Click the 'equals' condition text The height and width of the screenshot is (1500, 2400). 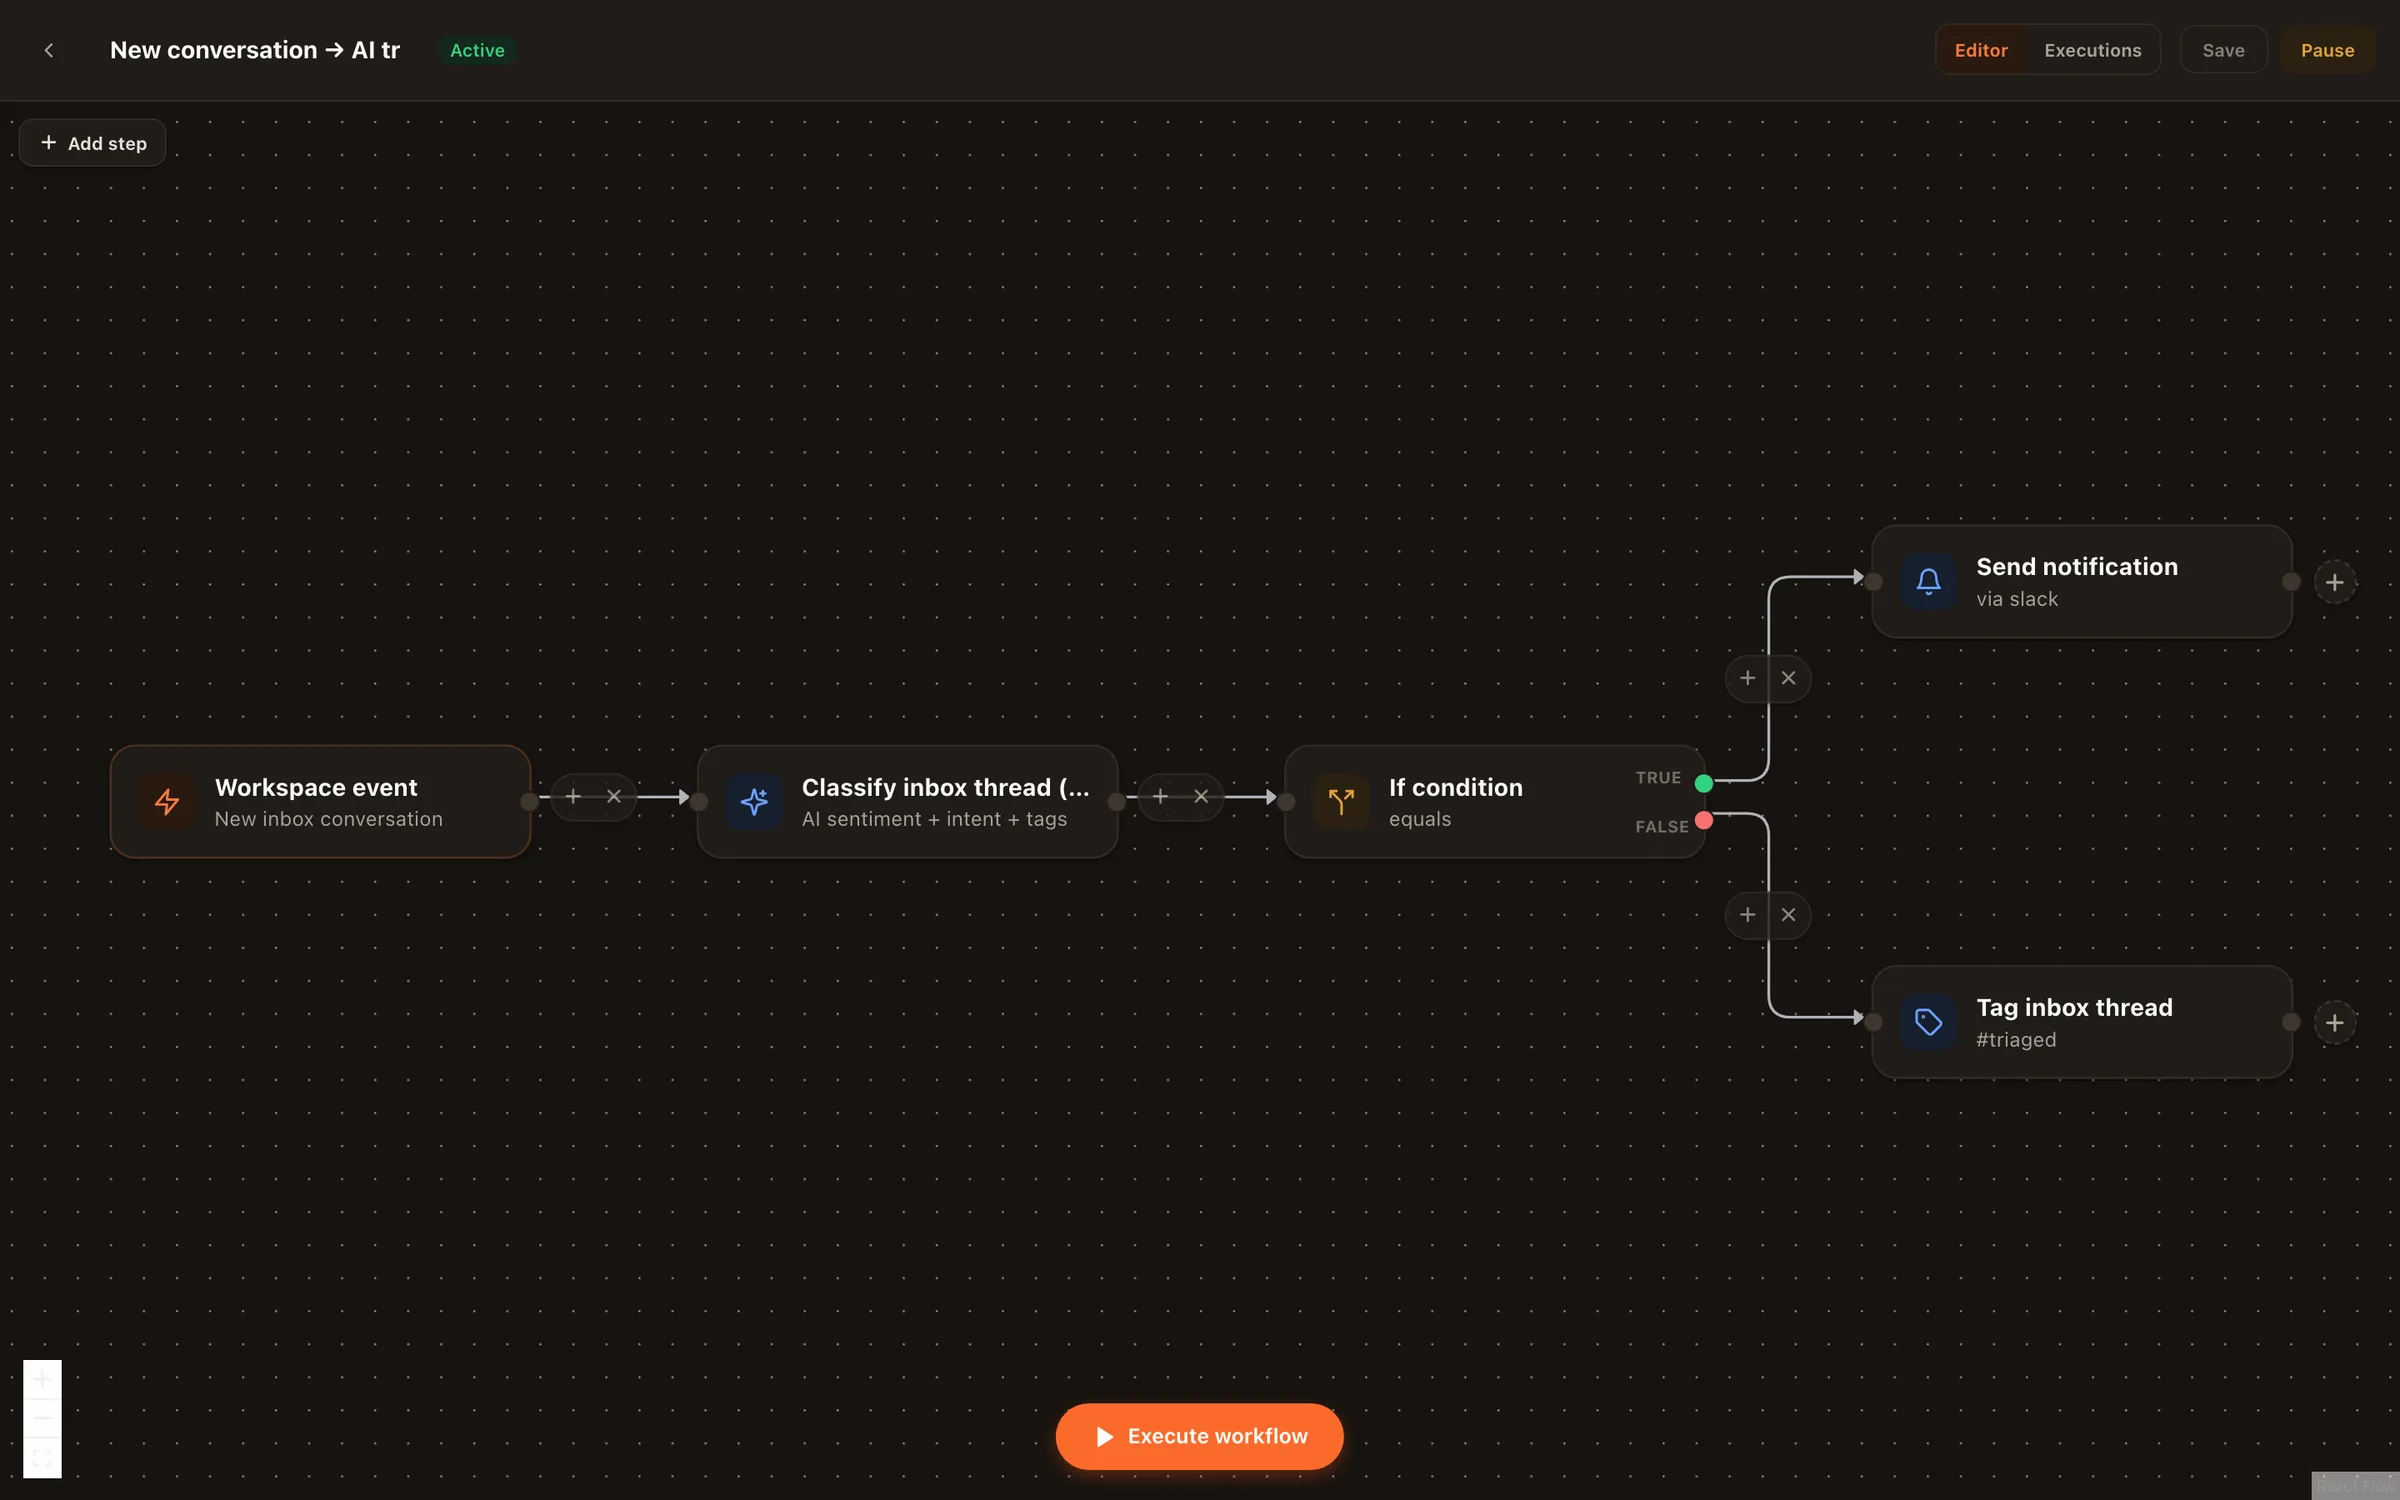pyautogui.click(x=1419, y=819)
